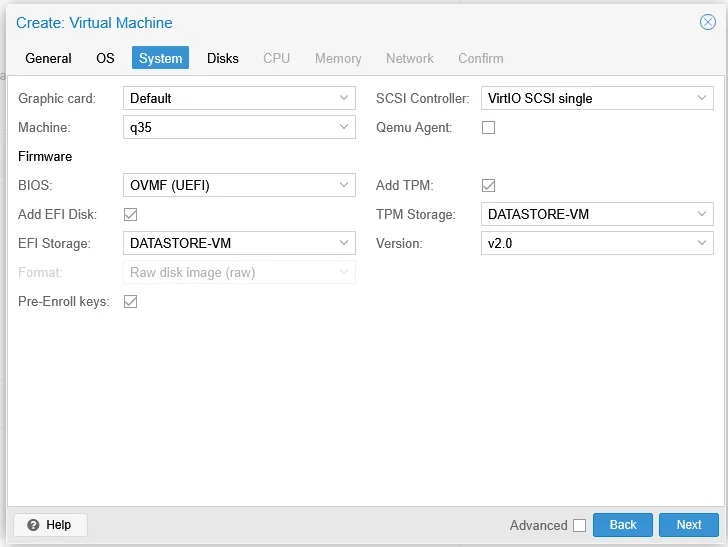Go to the Disks tab
This screenshot has height=547, width=728.
pos(223,58)
